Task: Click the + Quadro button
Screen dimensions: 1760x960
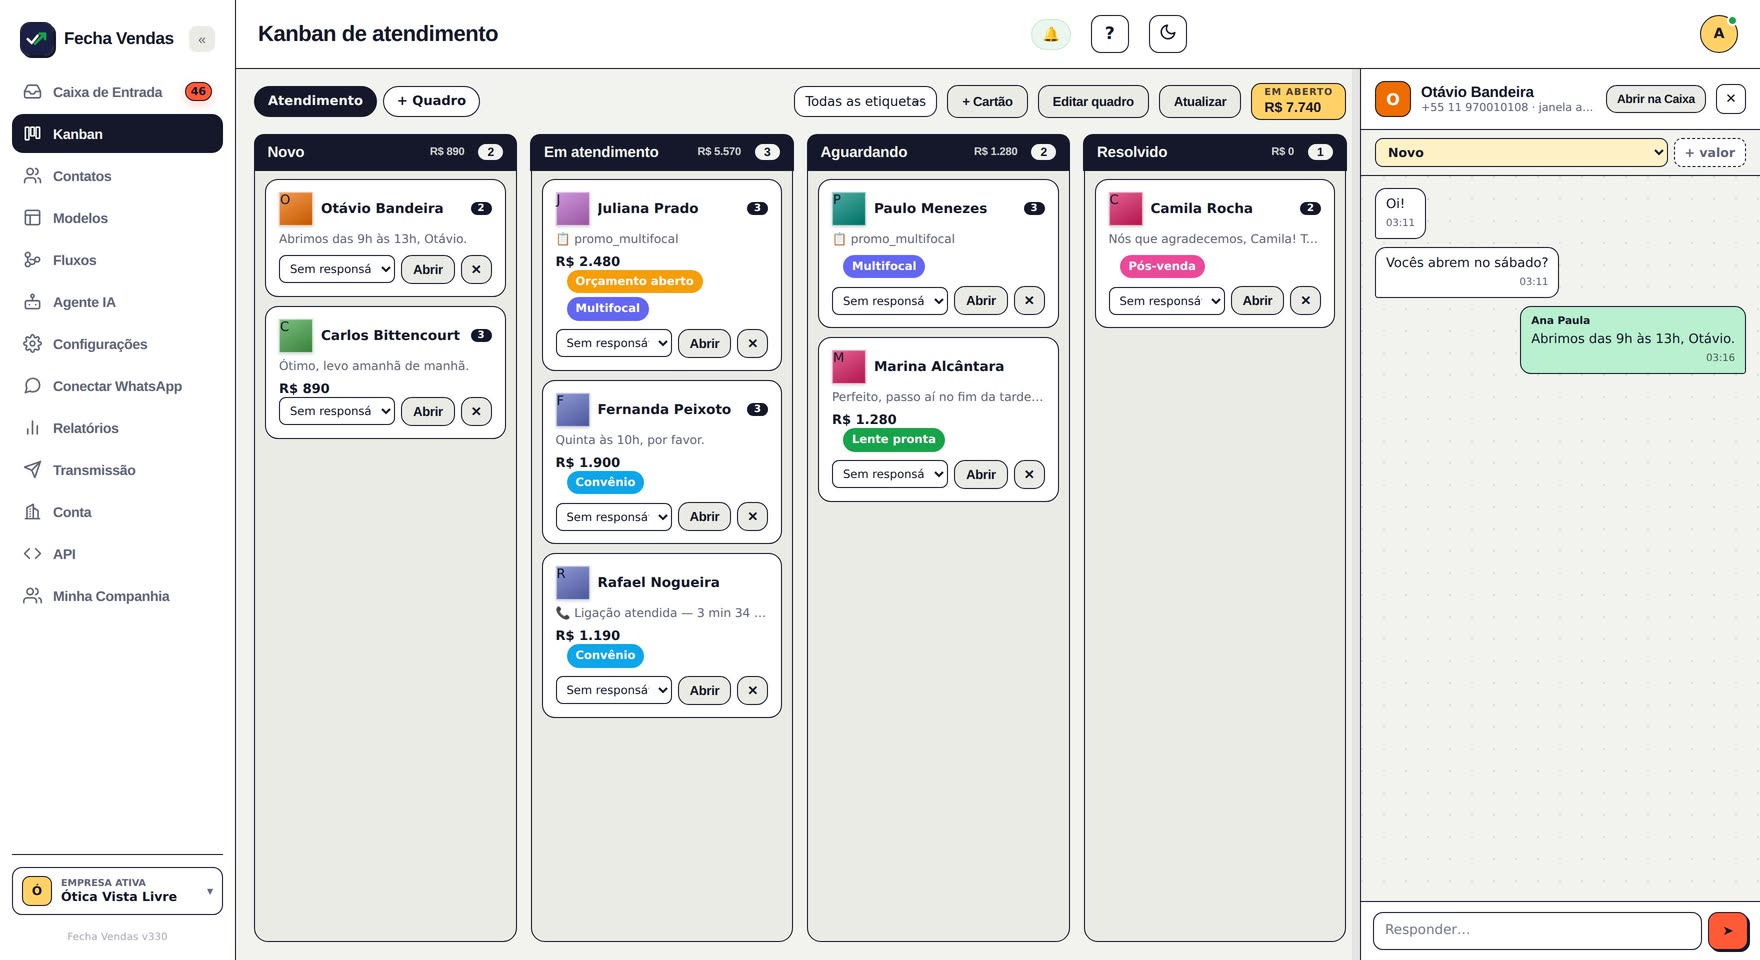Action: point(431,101)
